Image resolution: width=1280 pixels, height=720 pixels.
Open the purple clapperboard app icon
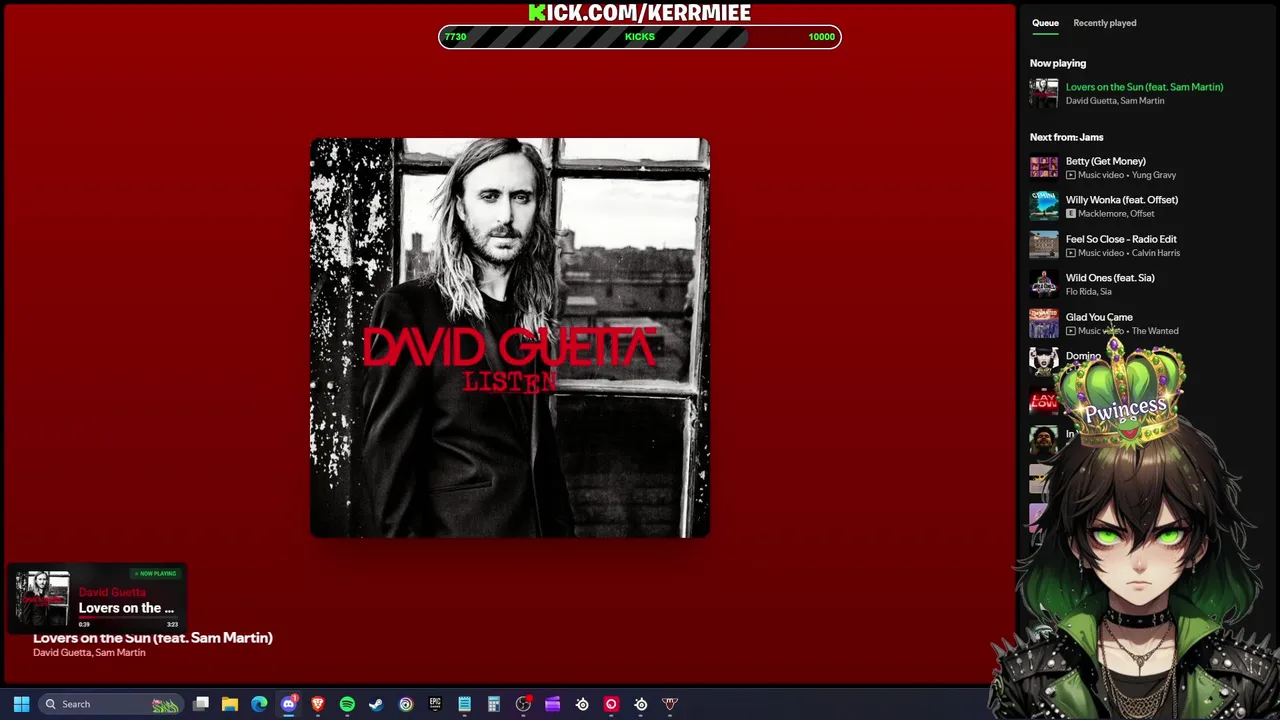552,704
